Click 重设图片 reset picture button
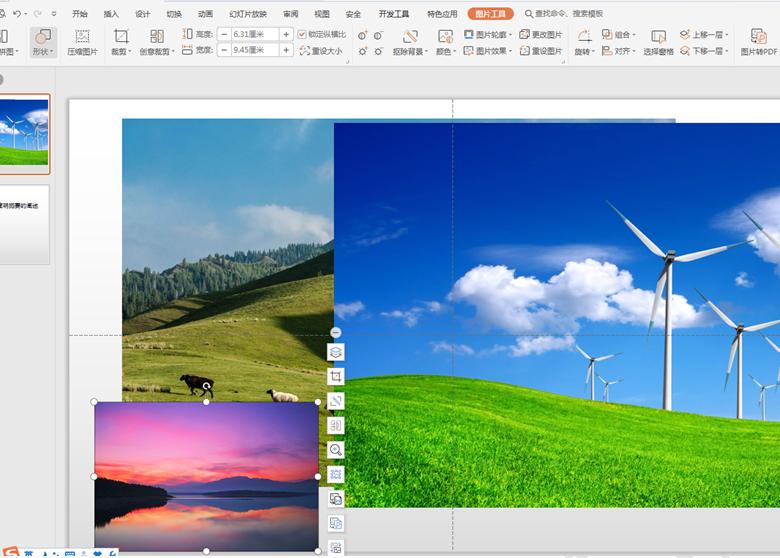780x558 pixels. click(x=540, y=51)
